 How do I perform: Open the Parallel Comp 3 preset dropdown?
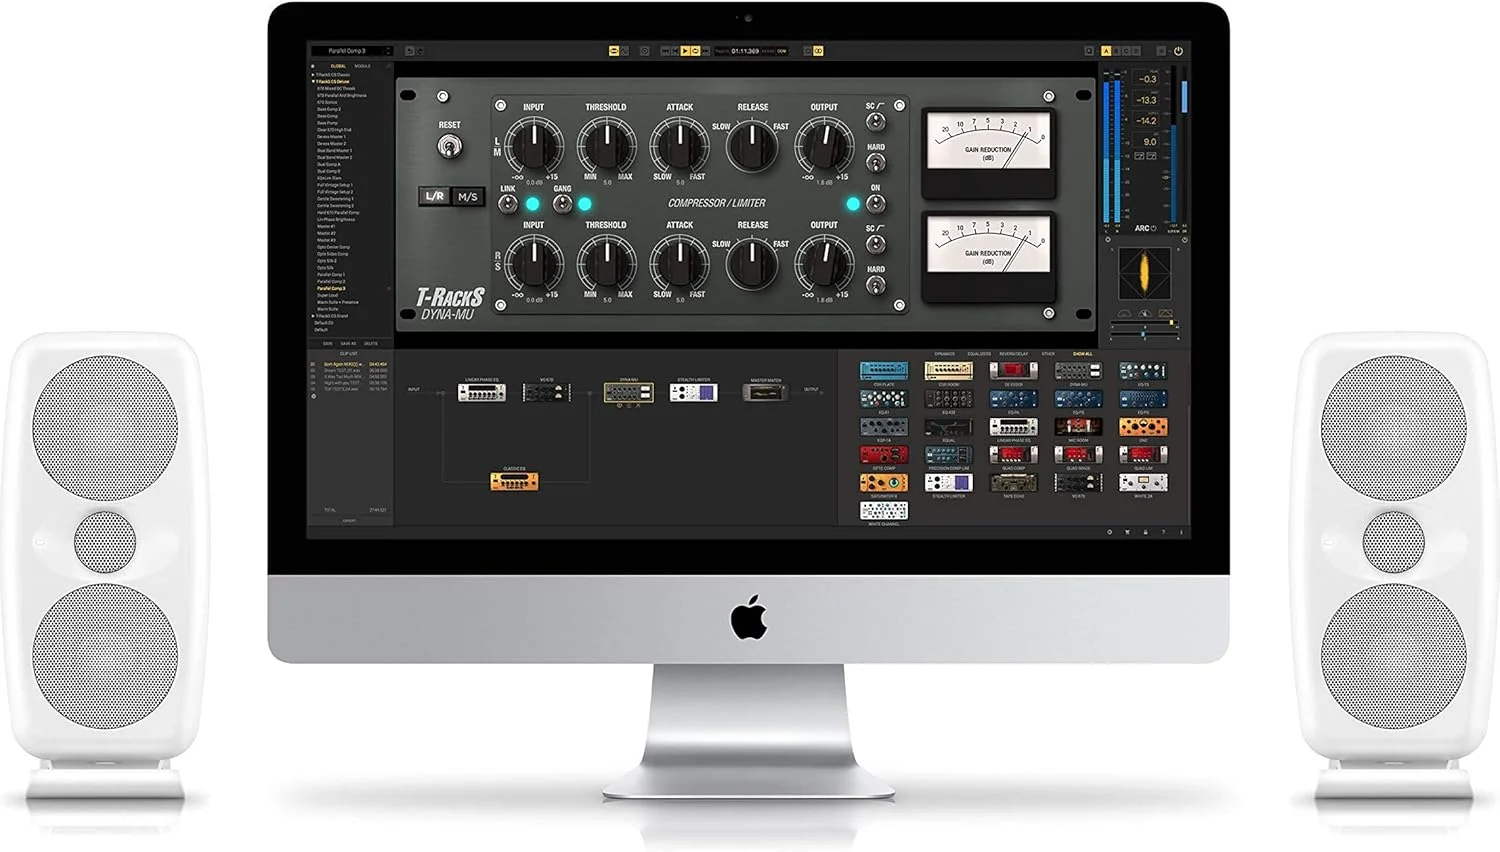tap(388, 51)
